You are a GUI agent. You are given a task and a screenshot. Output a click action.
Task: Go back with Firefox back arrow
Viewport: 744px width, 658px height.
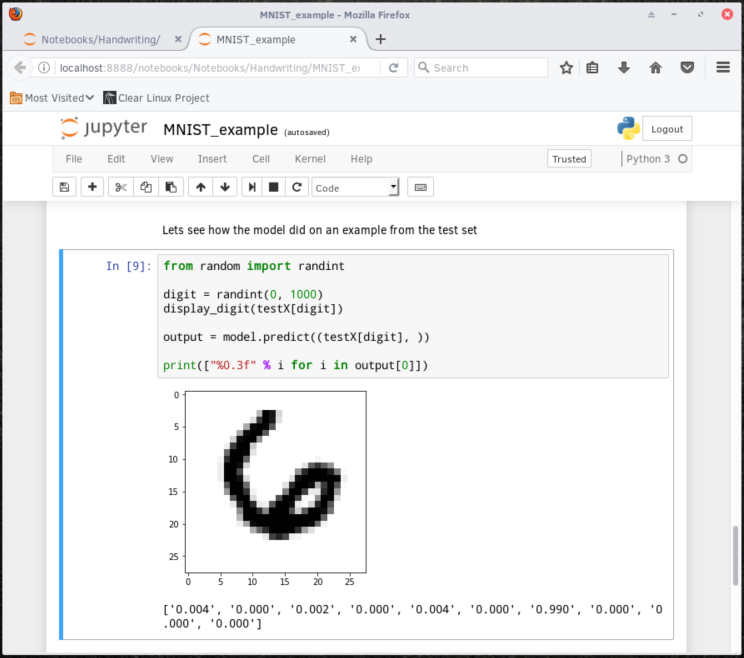pos(20,68)
